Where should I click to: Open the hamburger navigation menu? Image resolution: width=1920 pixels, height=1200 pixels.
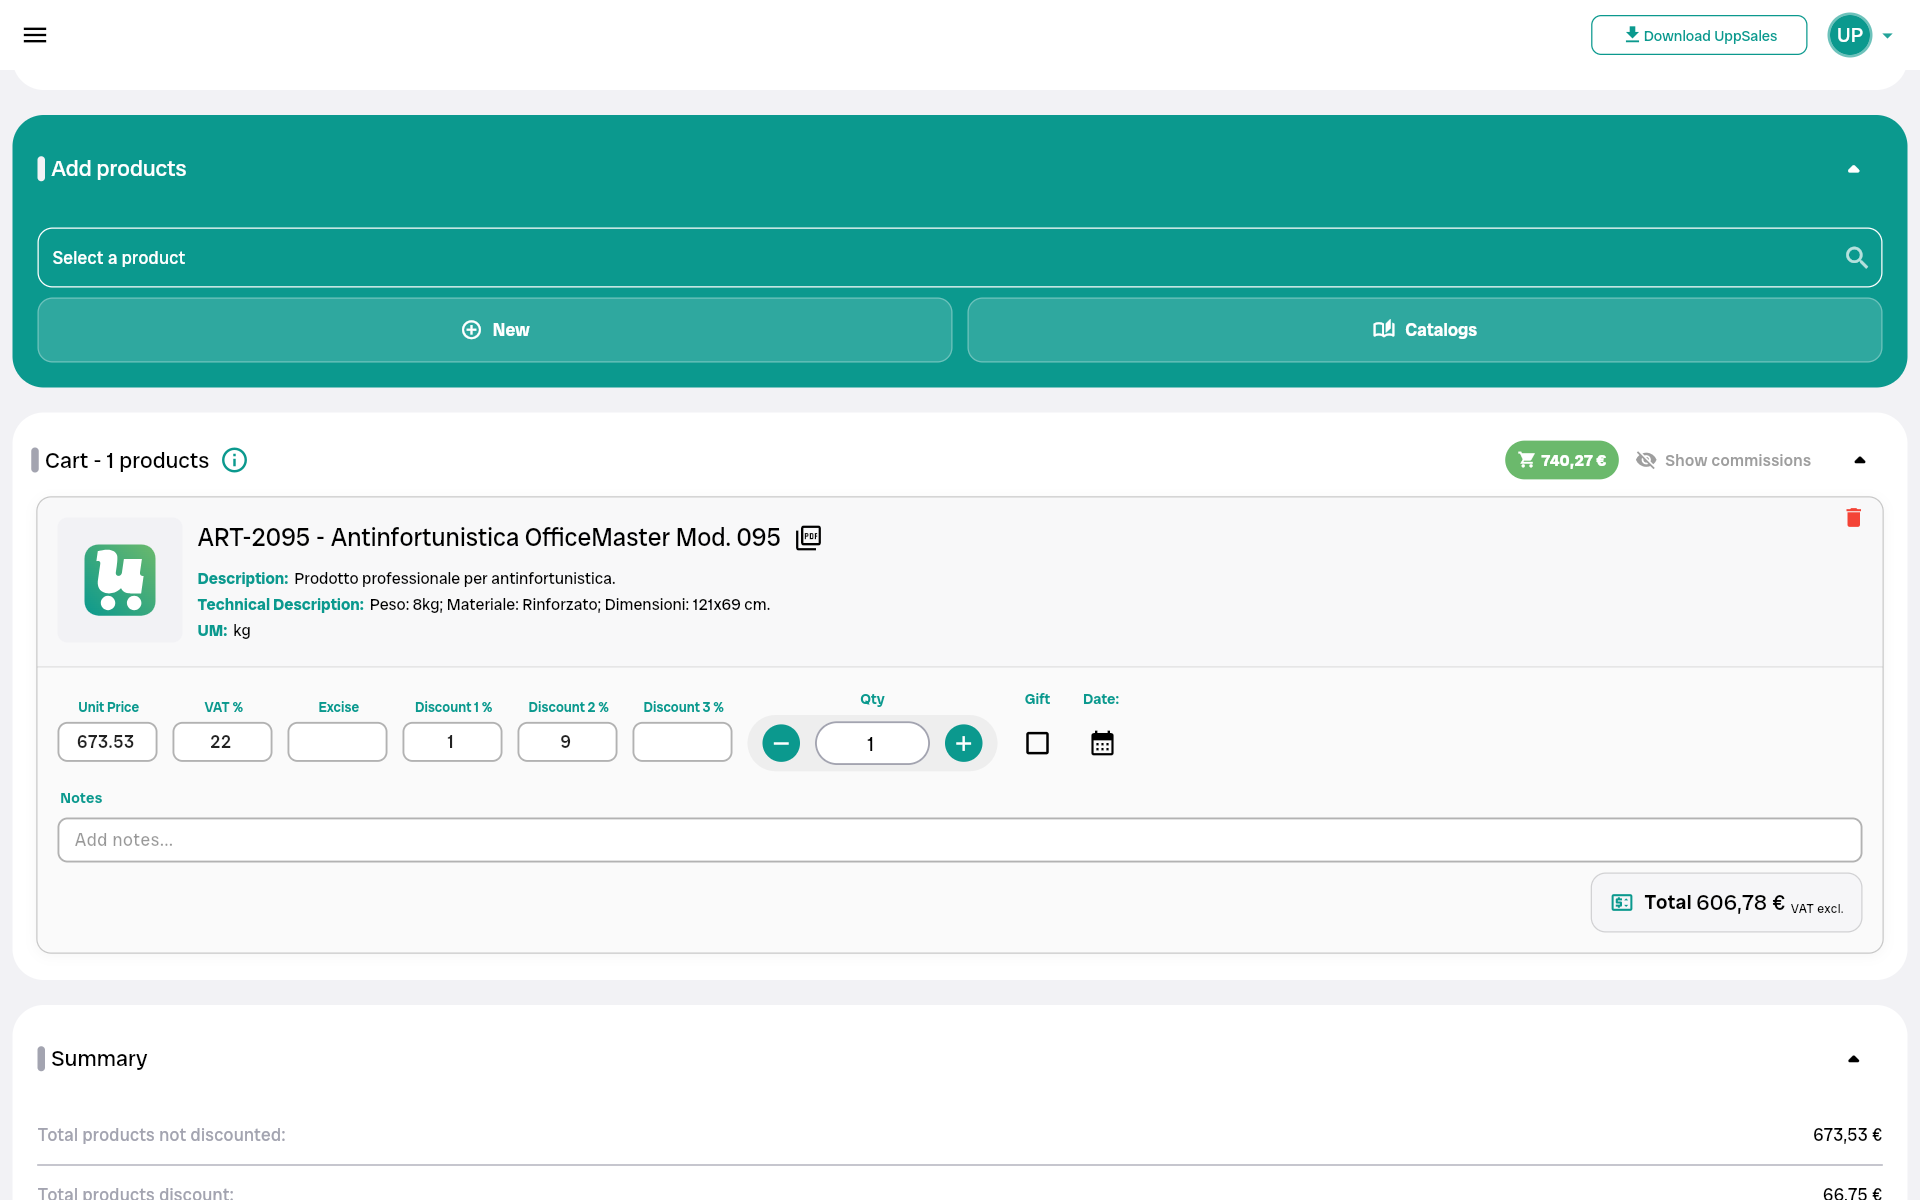point(35,35)
